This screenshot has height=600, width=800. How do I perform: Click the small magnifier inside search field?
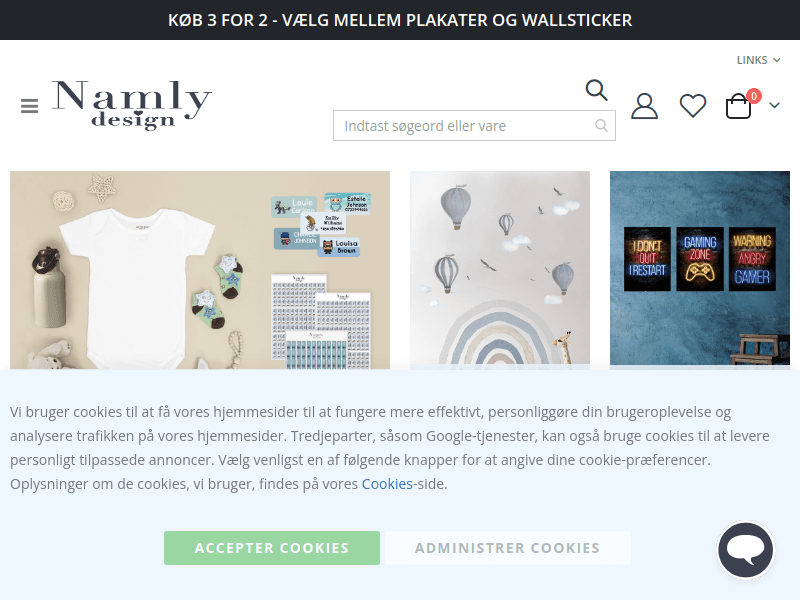[602, 126]
